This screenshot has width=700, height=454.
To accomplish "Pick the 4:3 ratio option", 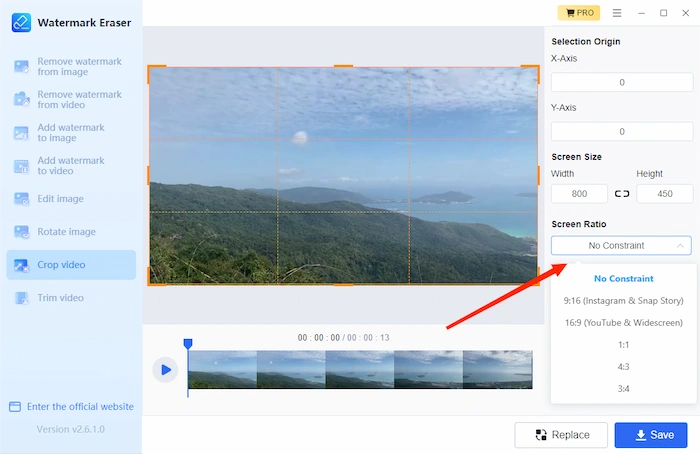I will [624, 367].
